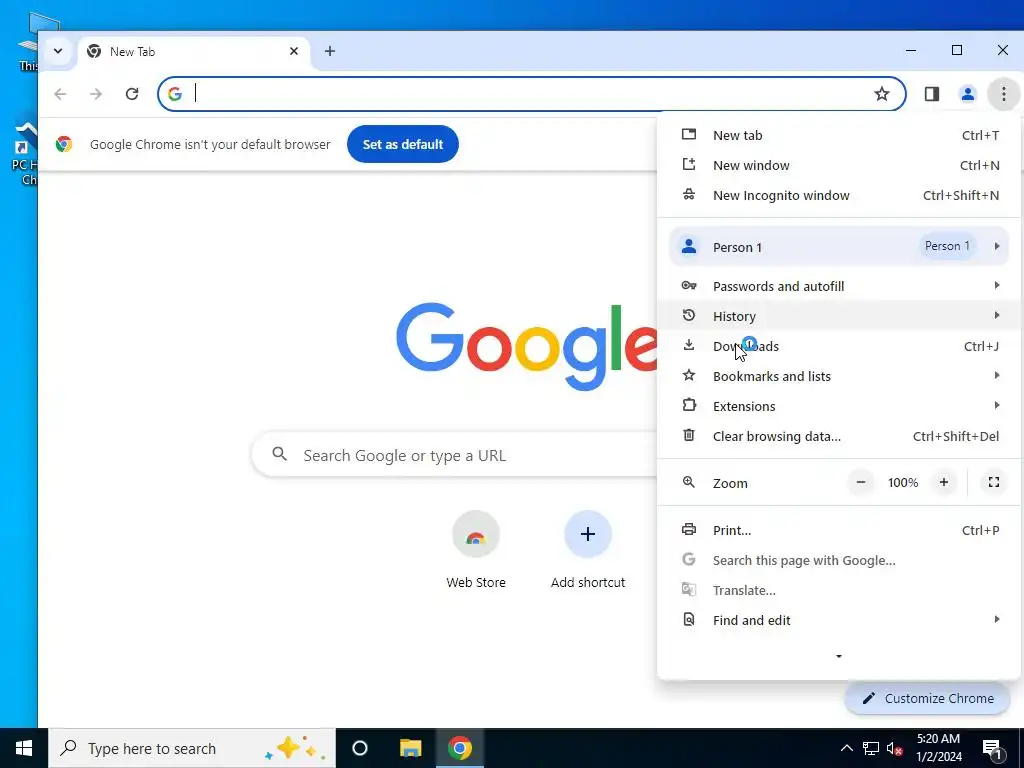This screenshot has height=768, width=1024.
Task: Enter fullscreen with the zoom fullscreen icon
Action: pyautogui.click(x=993, y=483)
